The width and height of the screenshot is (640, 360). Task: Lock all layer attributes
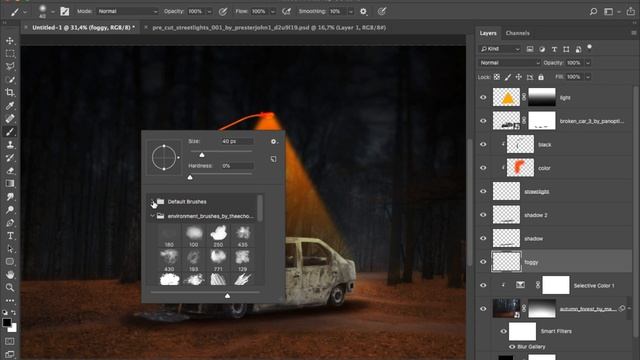point(541,77)
